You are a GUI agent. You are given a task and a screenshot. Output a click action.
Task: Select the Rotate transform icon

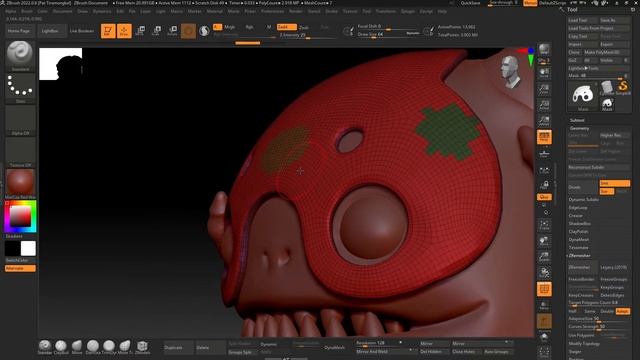pyautogui.click(x=172, y=31)
